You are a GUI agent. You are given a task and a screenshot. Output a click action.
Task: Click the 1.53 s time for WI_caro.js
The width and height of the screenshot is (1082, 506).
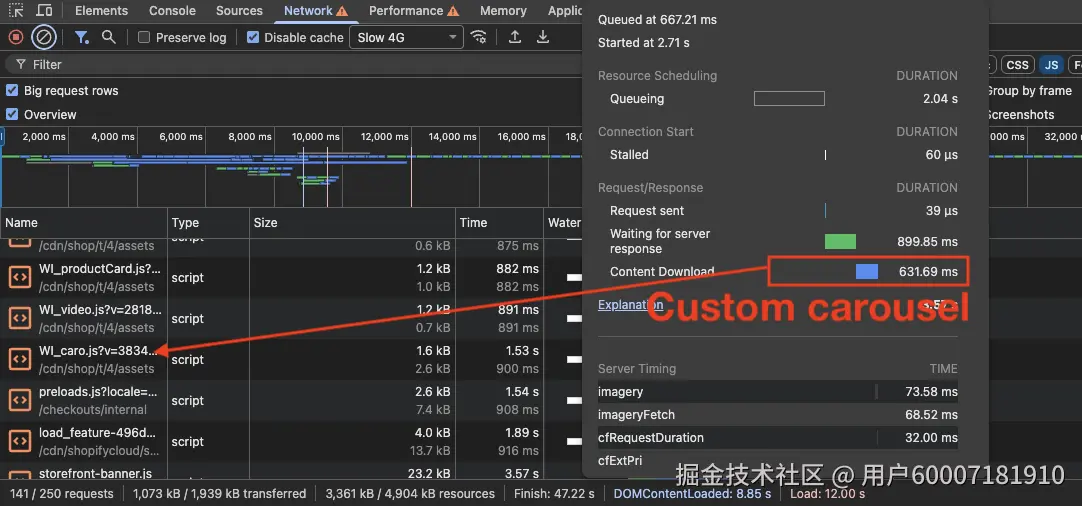tap(522, 351)
